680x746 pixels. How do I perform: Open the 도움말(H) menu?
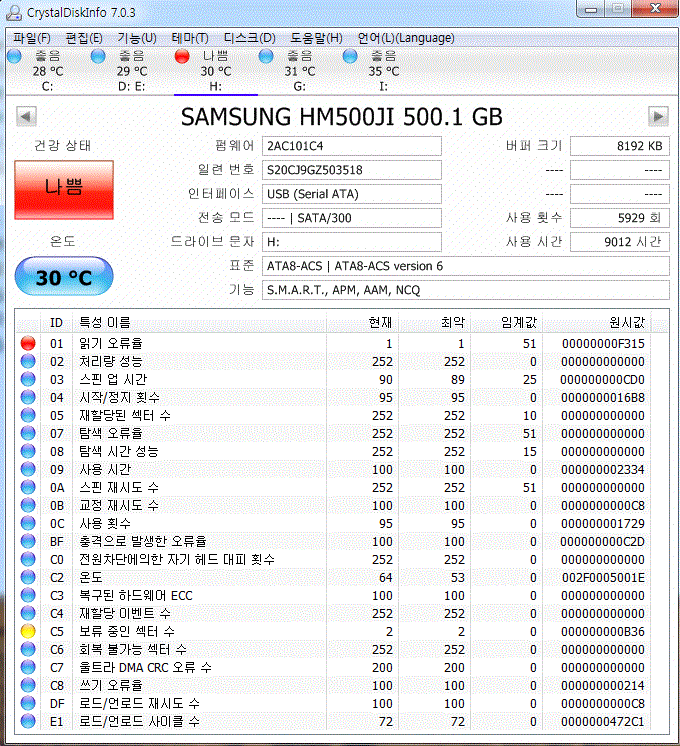tap(316, 38)
